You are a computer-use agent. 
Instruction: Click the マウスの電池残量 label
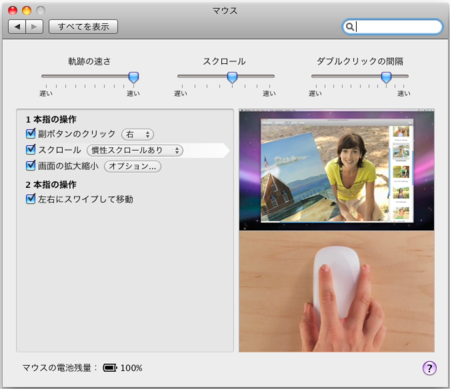coord(60,368)
